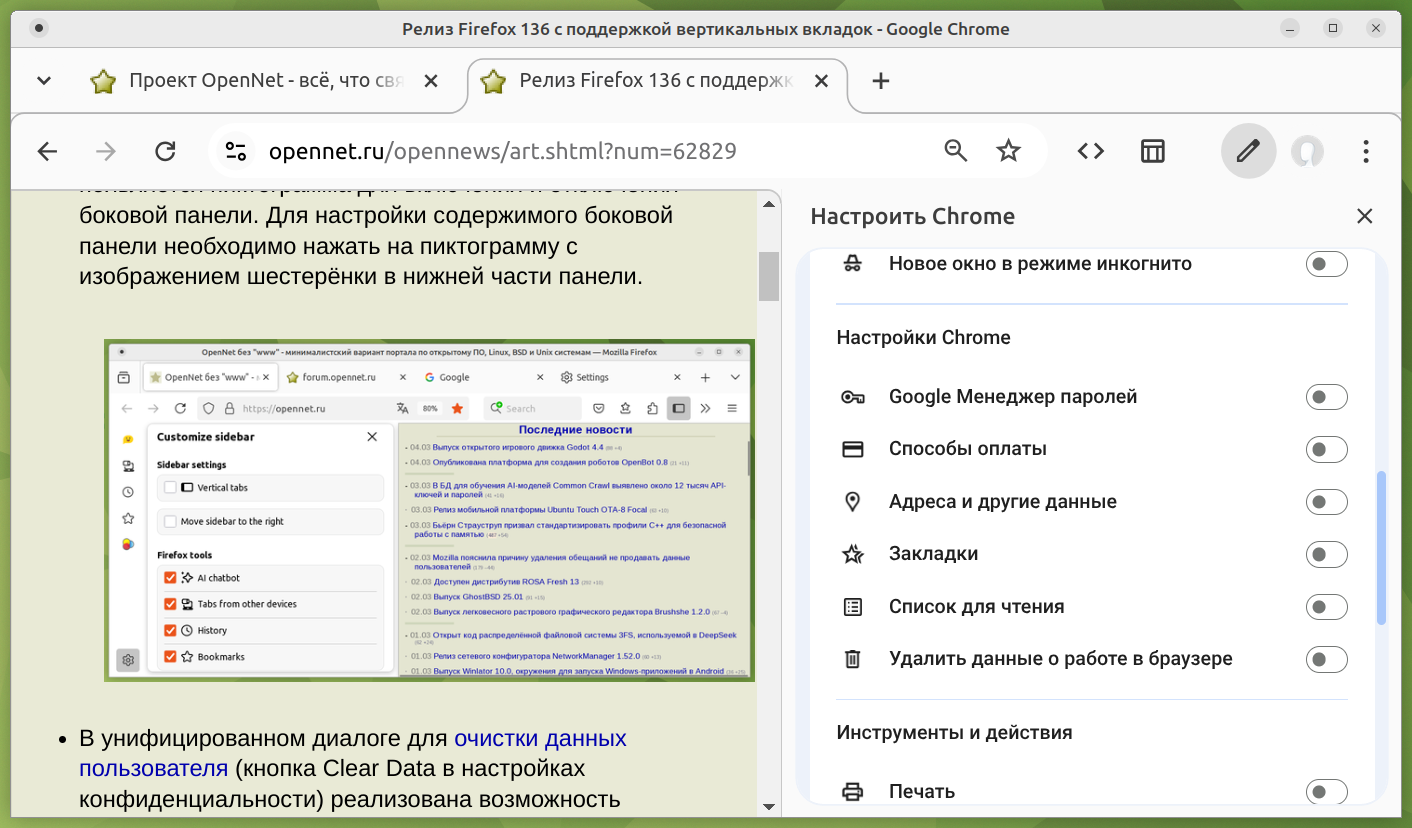Enable the Список для чтения toggle
1412x828 pixels.
[x=1326, y=607]
